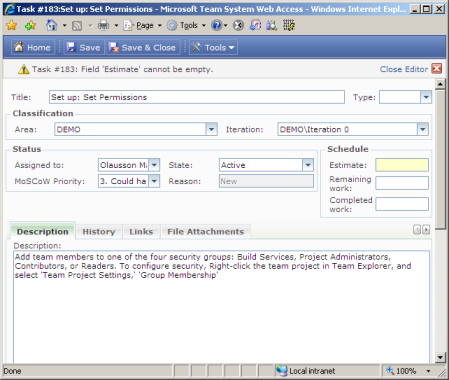The image size is (449, 380).
Task: Click the Internet Explorer title bar icon
Action: click(x=10, y=9)
